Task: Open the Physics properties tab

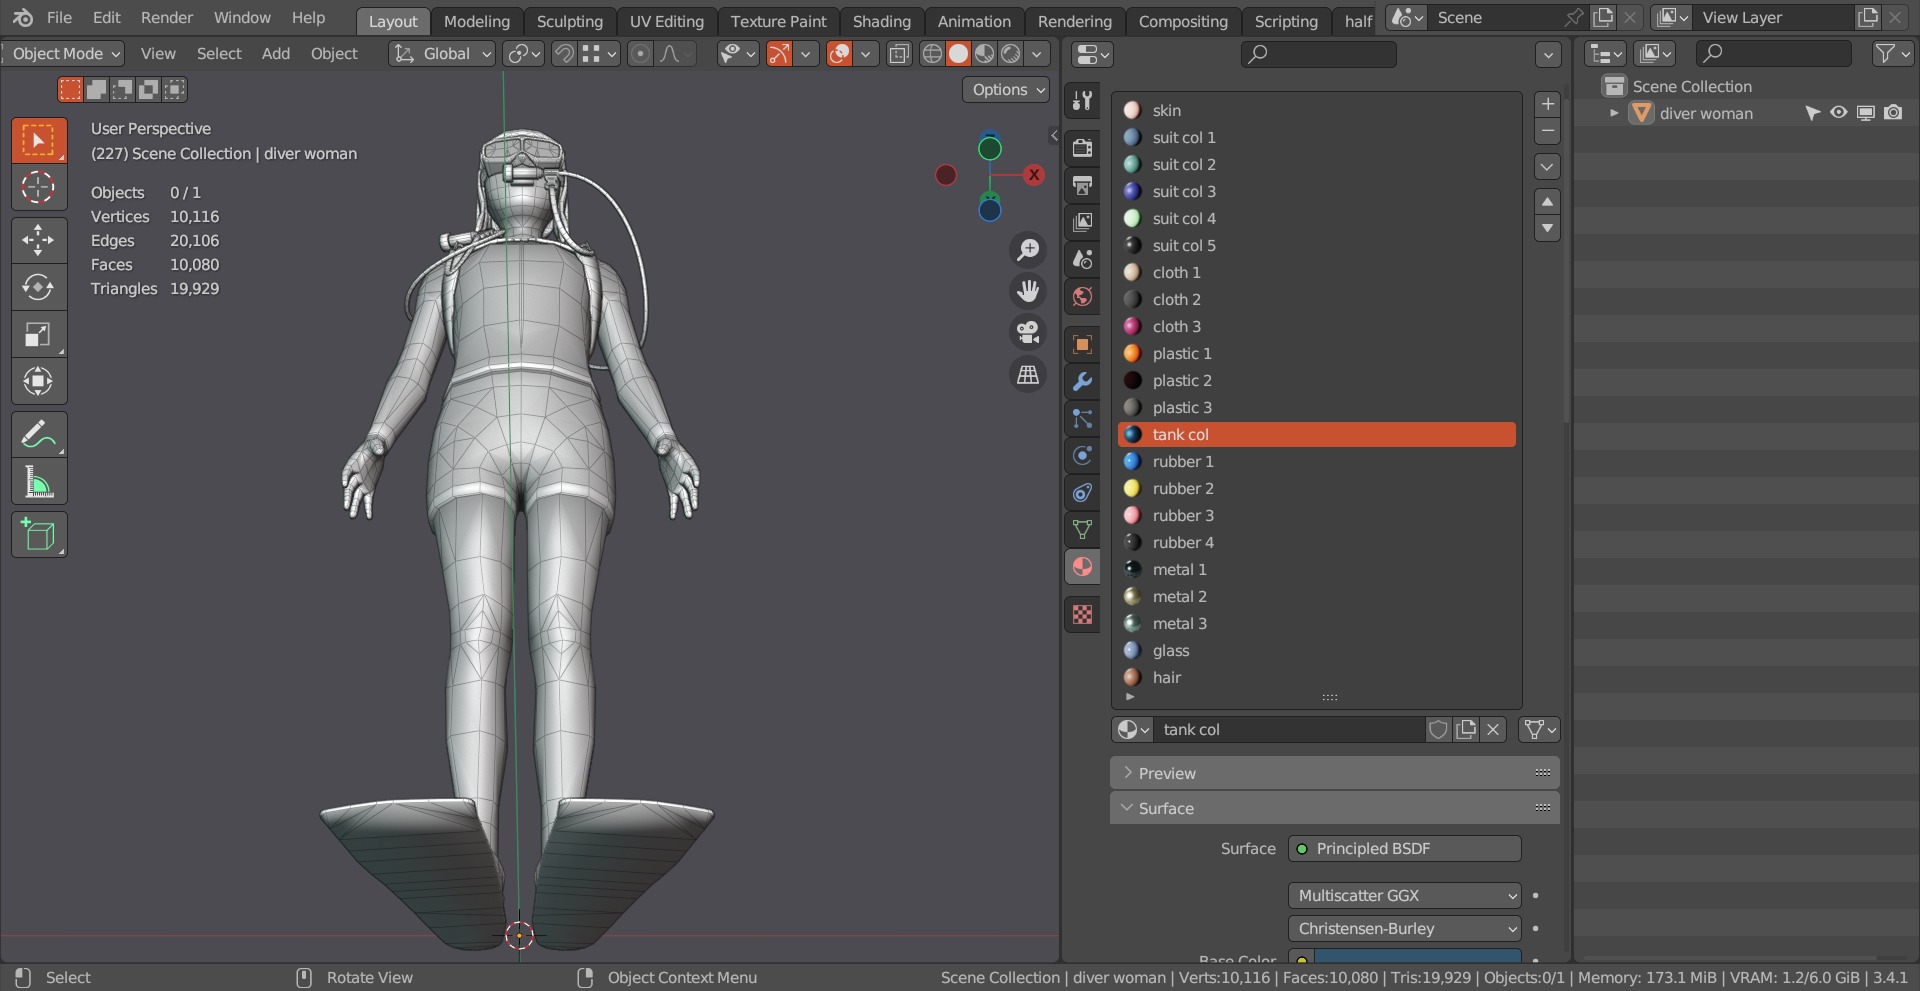Action: tap(1082, 455)
